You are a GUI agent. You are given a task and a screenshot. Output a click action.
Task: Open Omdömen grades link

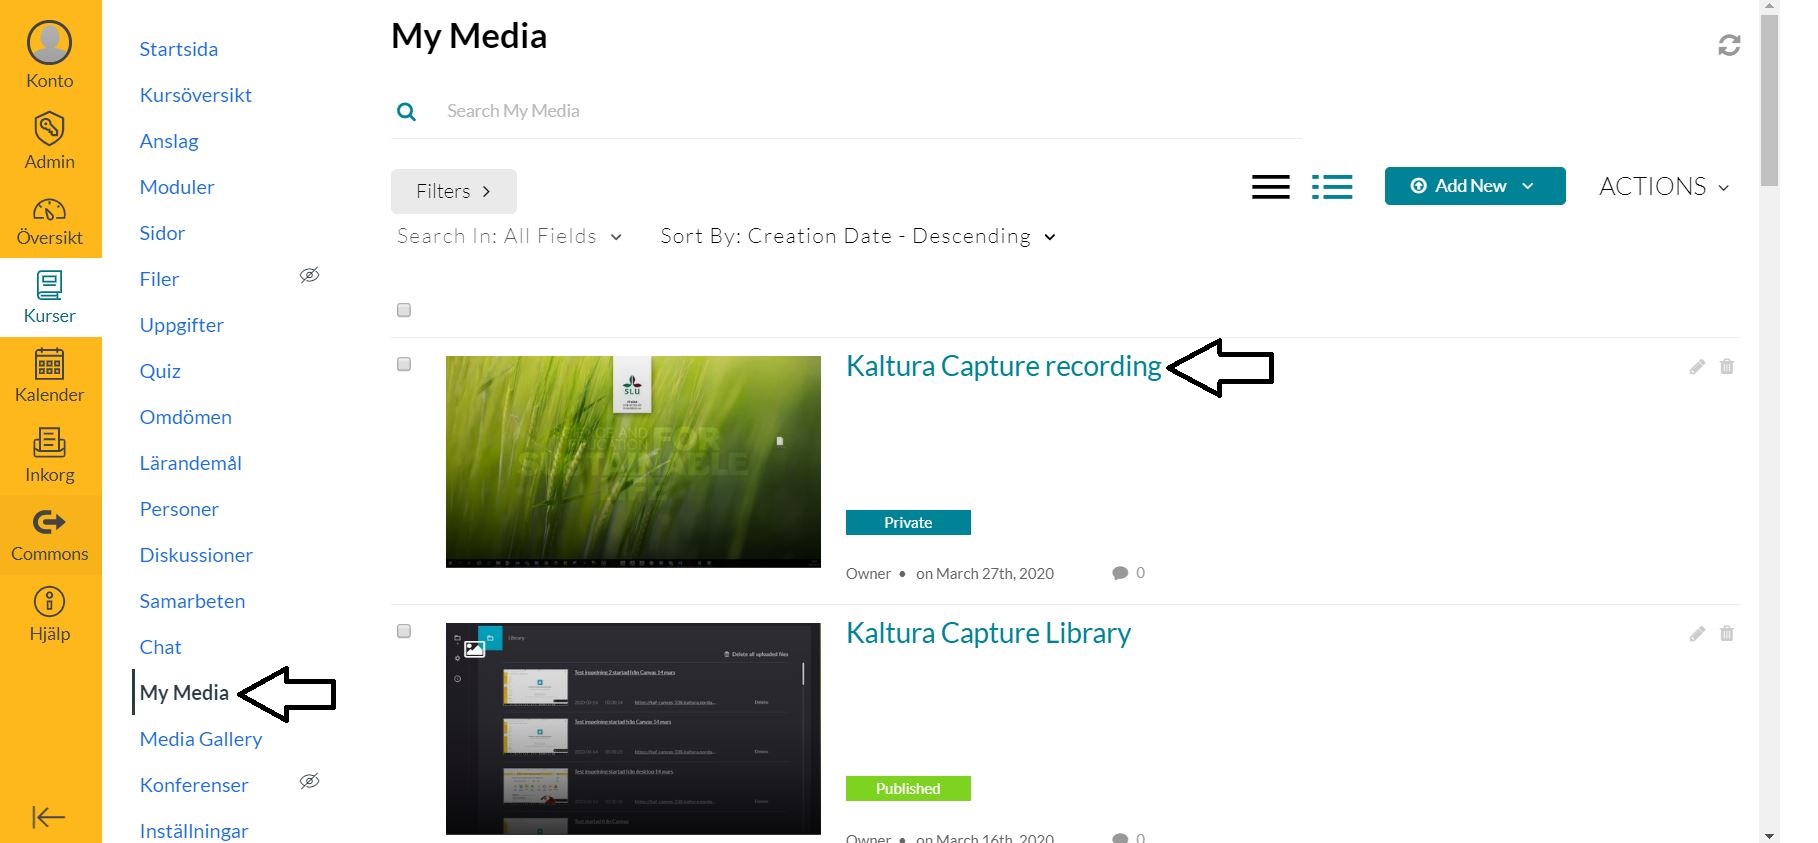(185, 417)
